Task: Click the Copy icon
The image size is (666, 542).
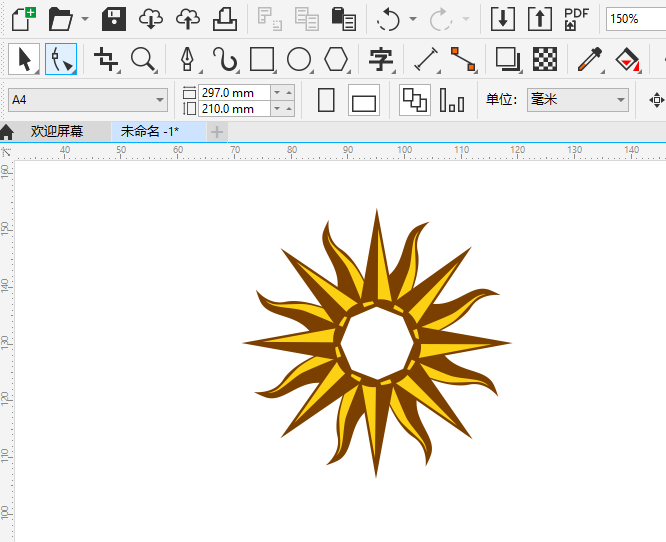Action: (307, 19)
